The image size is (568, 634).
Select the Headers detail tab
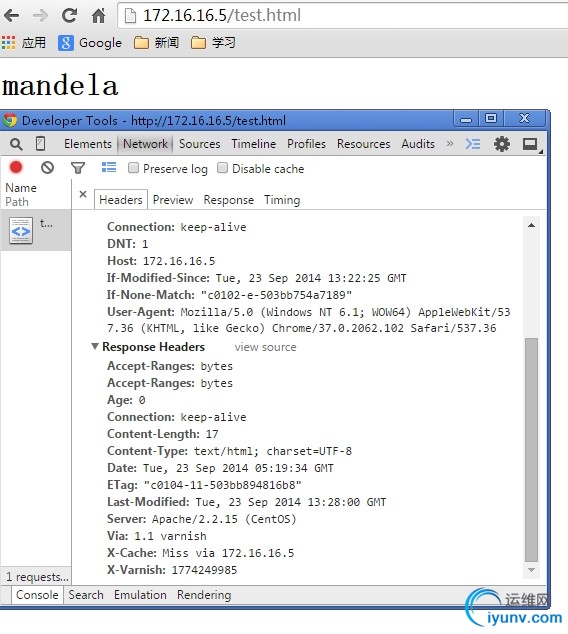point(120,200)
